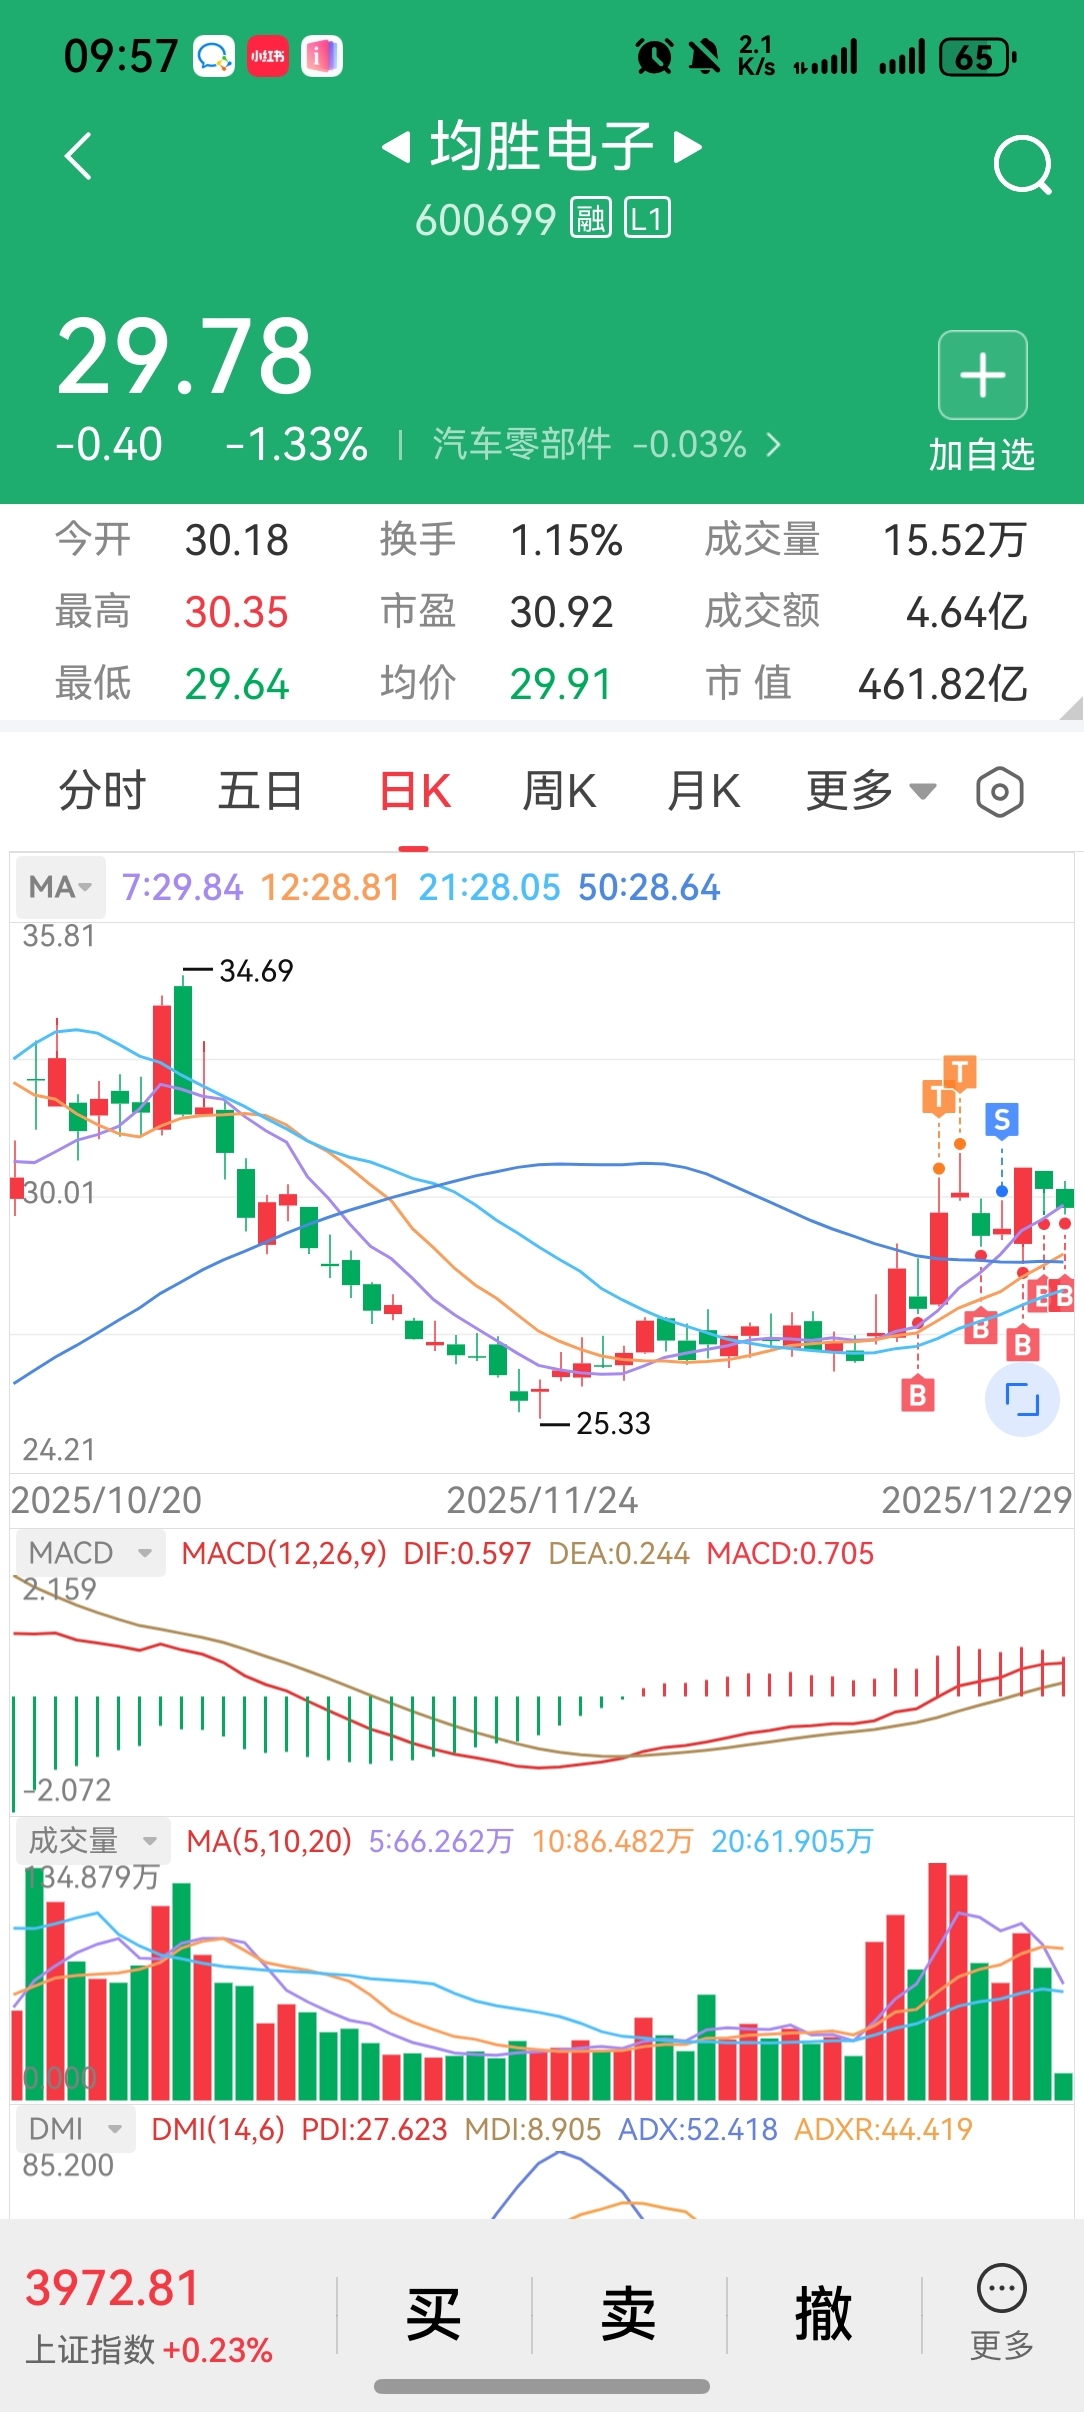This screenshot has width=1084, height=2412.
Task: Tap the L1 level badge
Action: (648, 218)
